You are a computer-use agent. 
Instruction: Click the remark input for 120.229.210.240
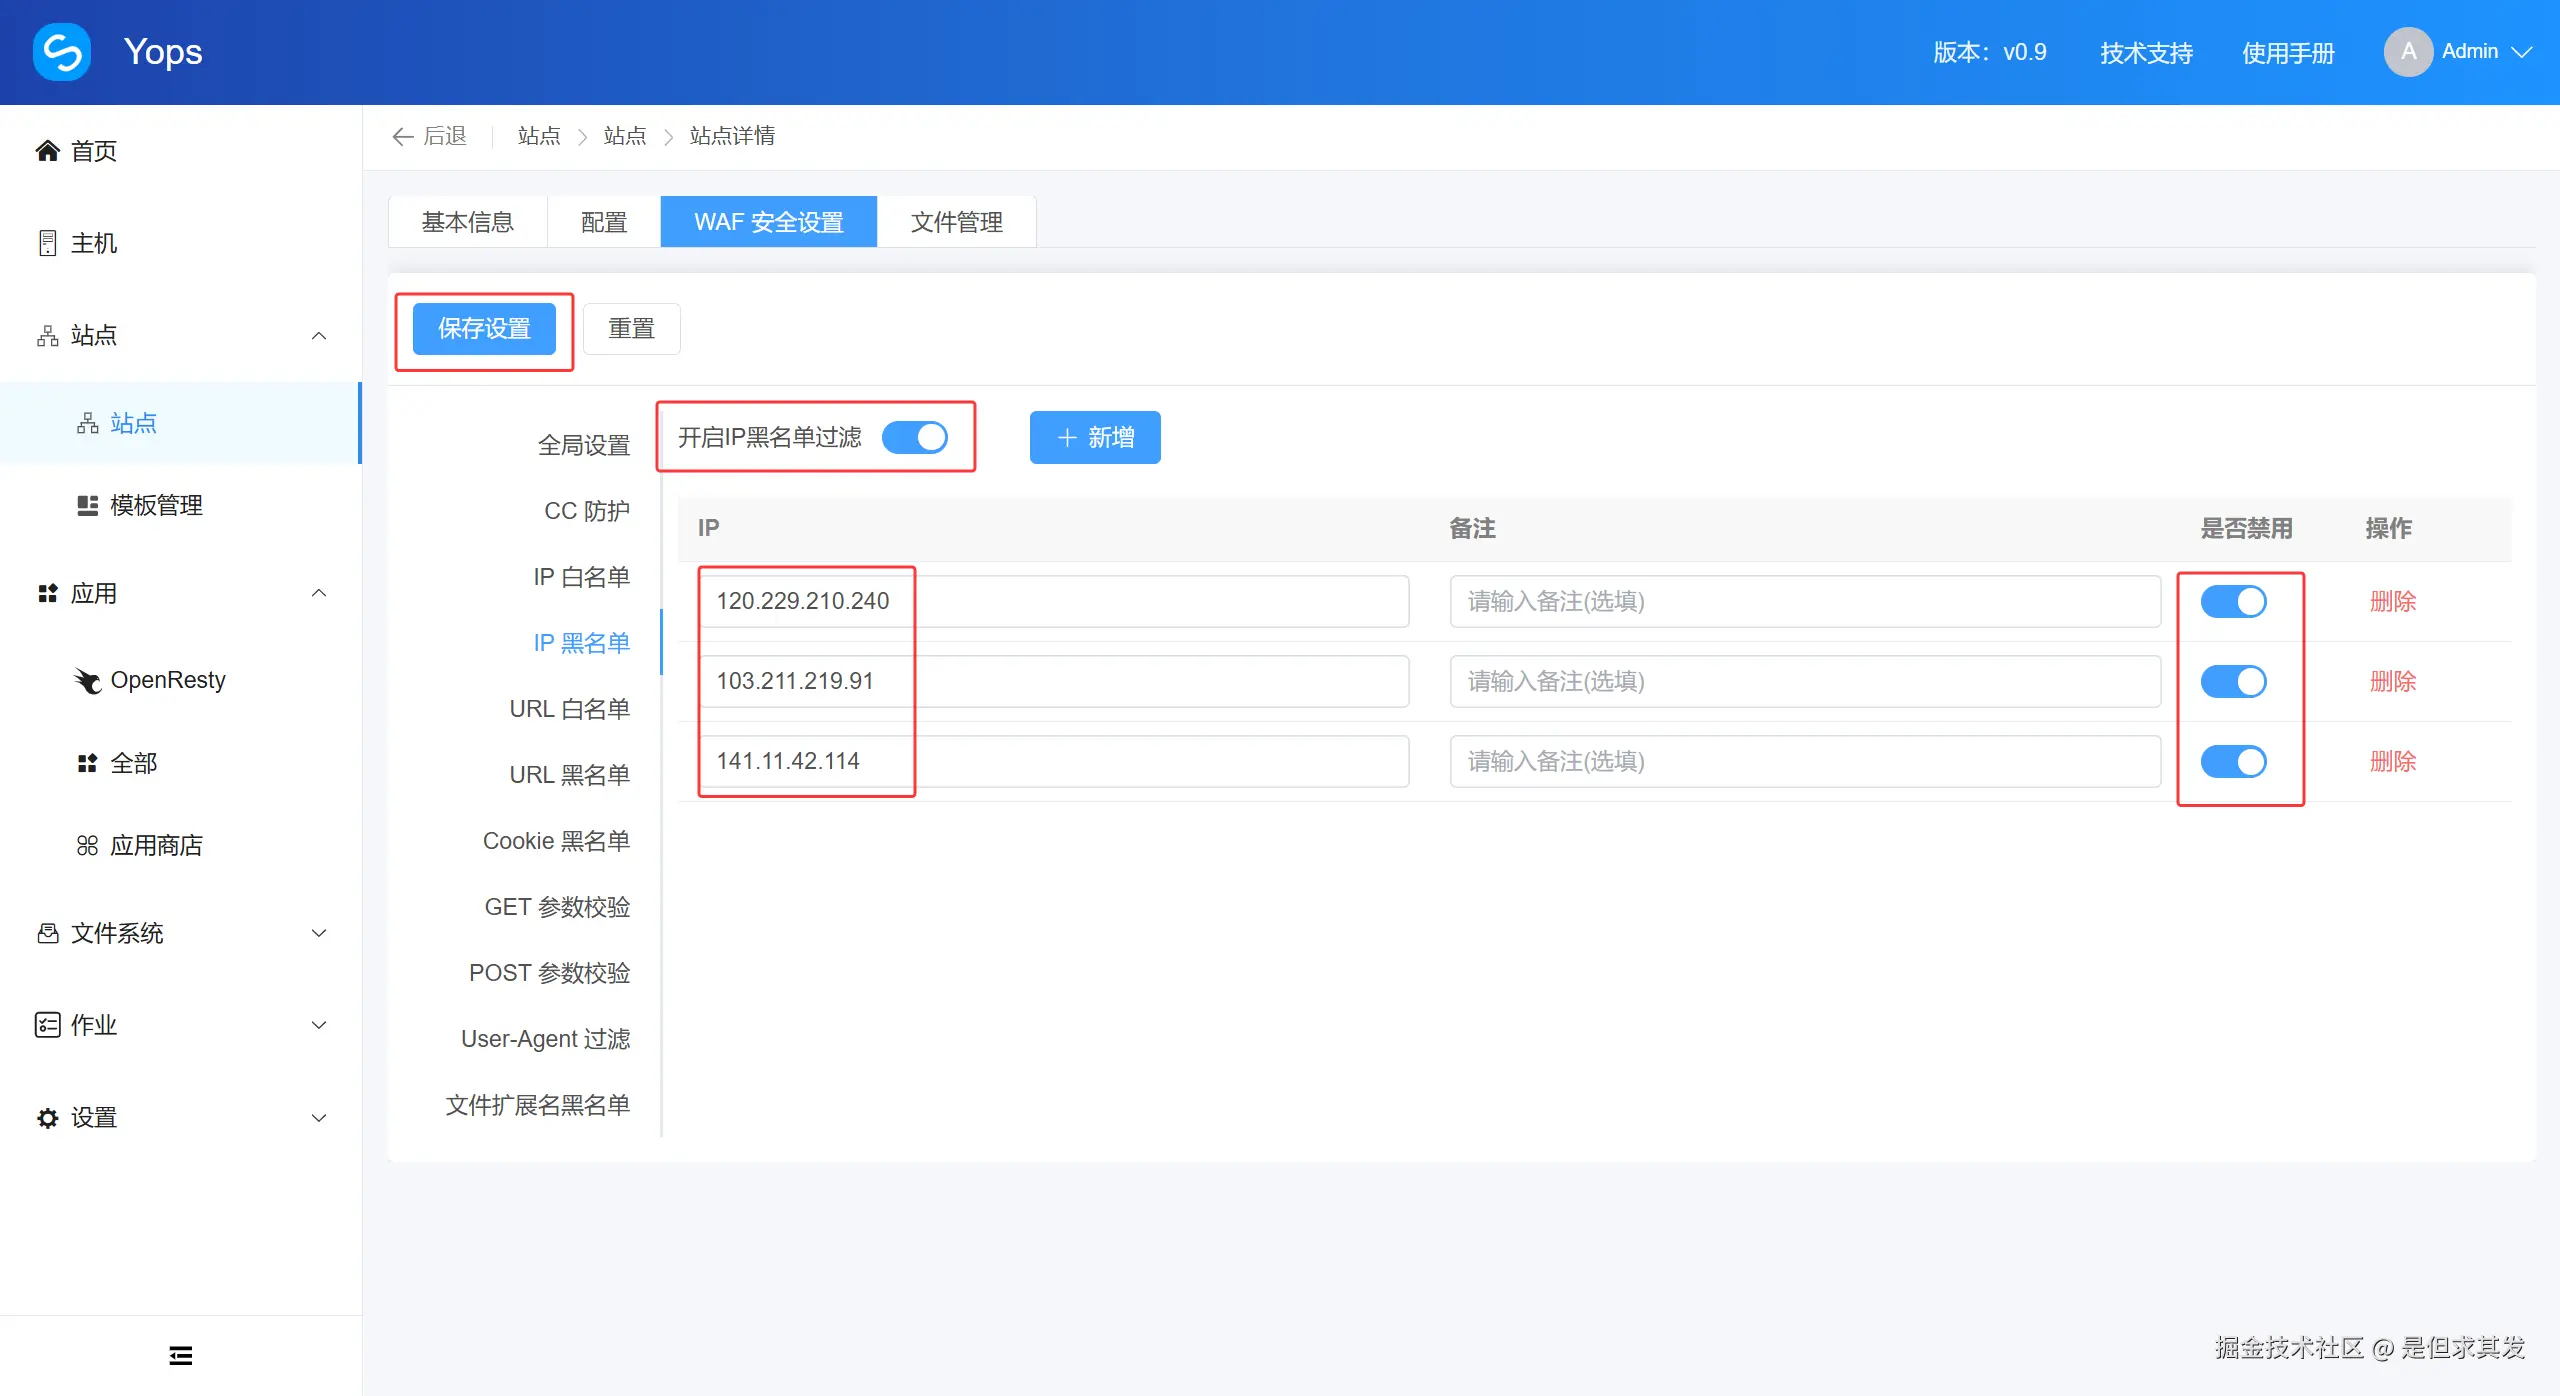(1804, 601)
